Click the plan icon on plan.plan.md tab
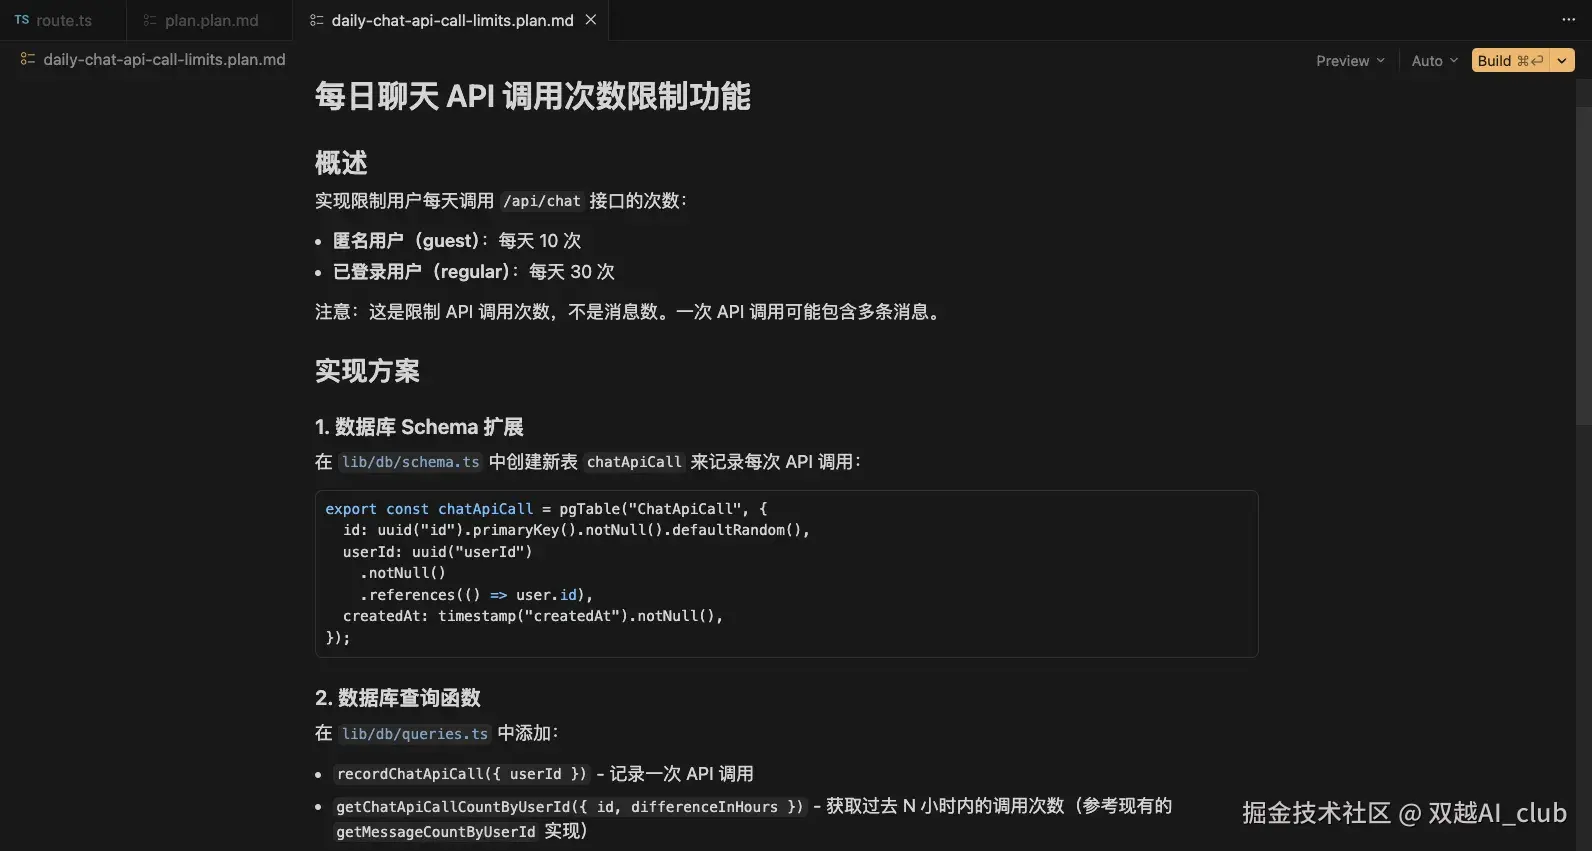Screen dimensions: 1592x851 coord(150,20)
